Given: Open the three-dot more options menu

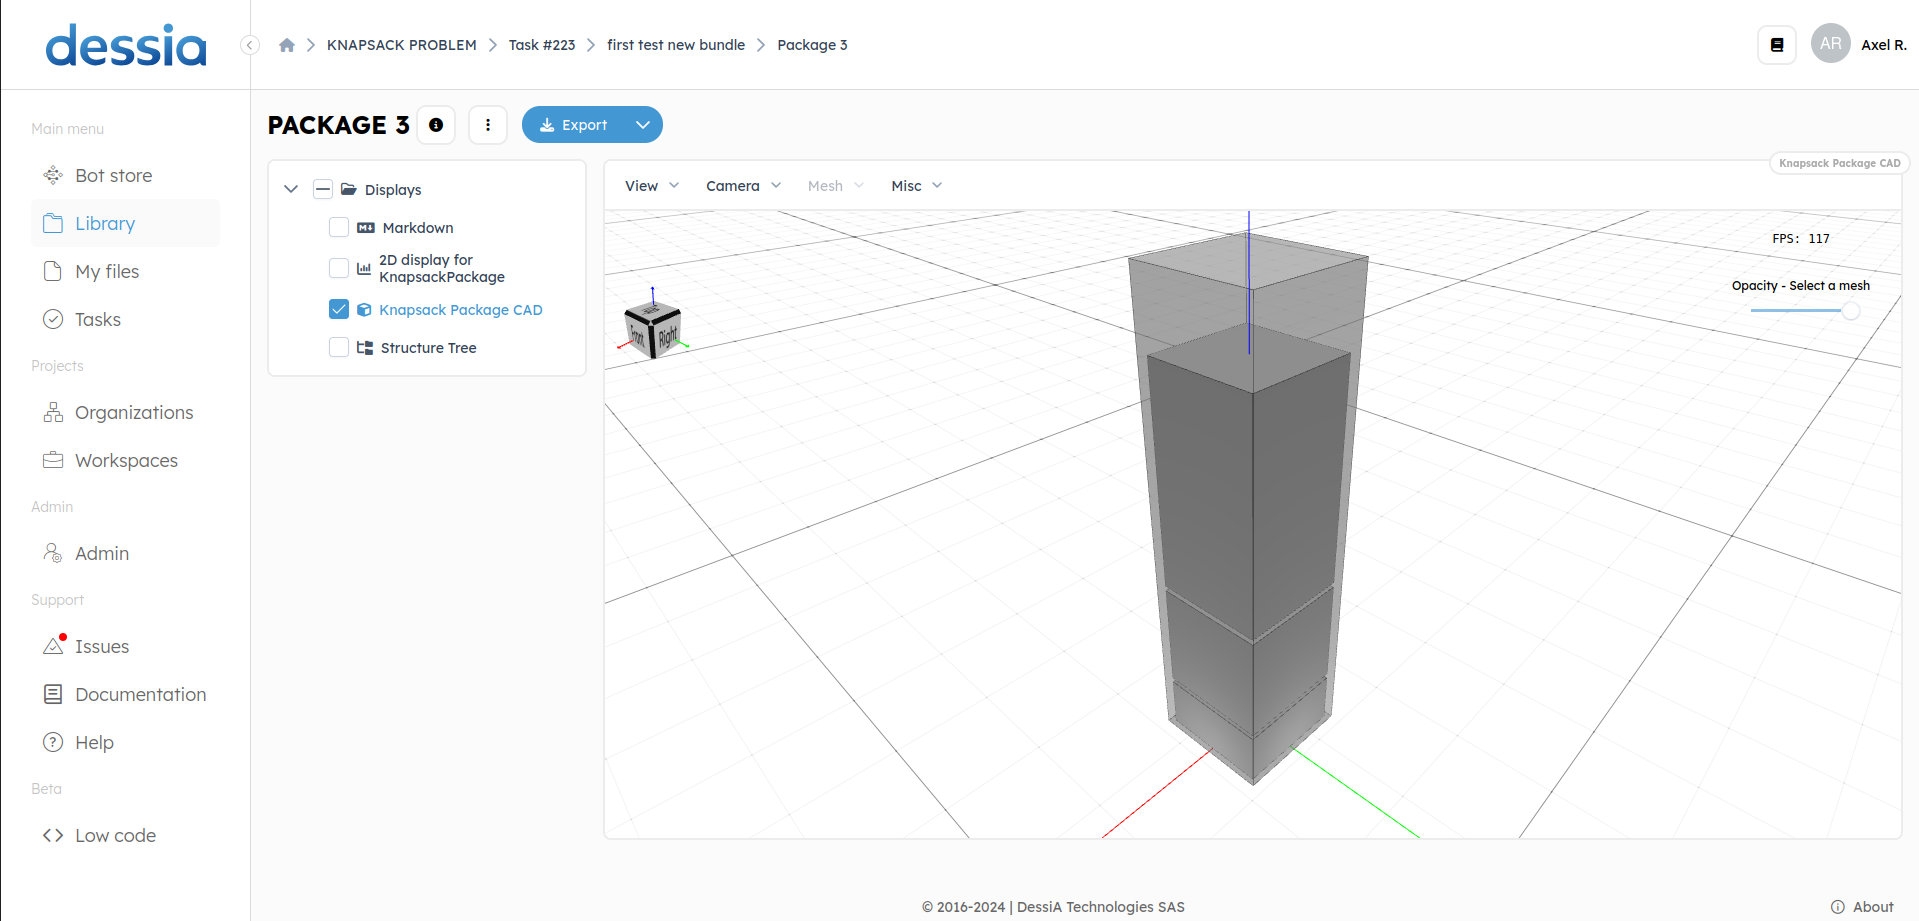Looking at the screenshot, I should pos(488,125).
